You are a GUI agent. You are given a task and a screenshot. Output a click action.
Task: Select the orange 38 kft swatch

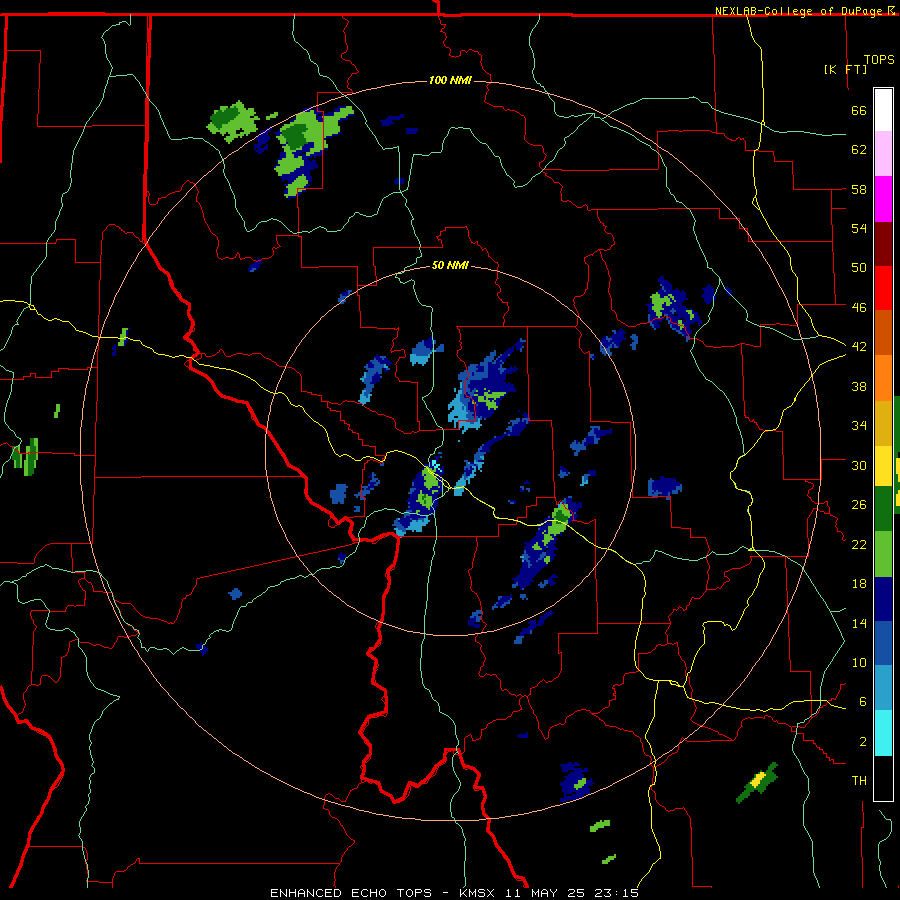[x=883, y=378]
